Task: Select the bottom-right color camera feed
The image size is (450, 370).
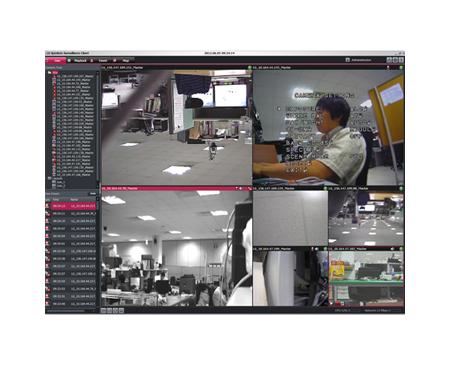Action: tap(366, 278)
